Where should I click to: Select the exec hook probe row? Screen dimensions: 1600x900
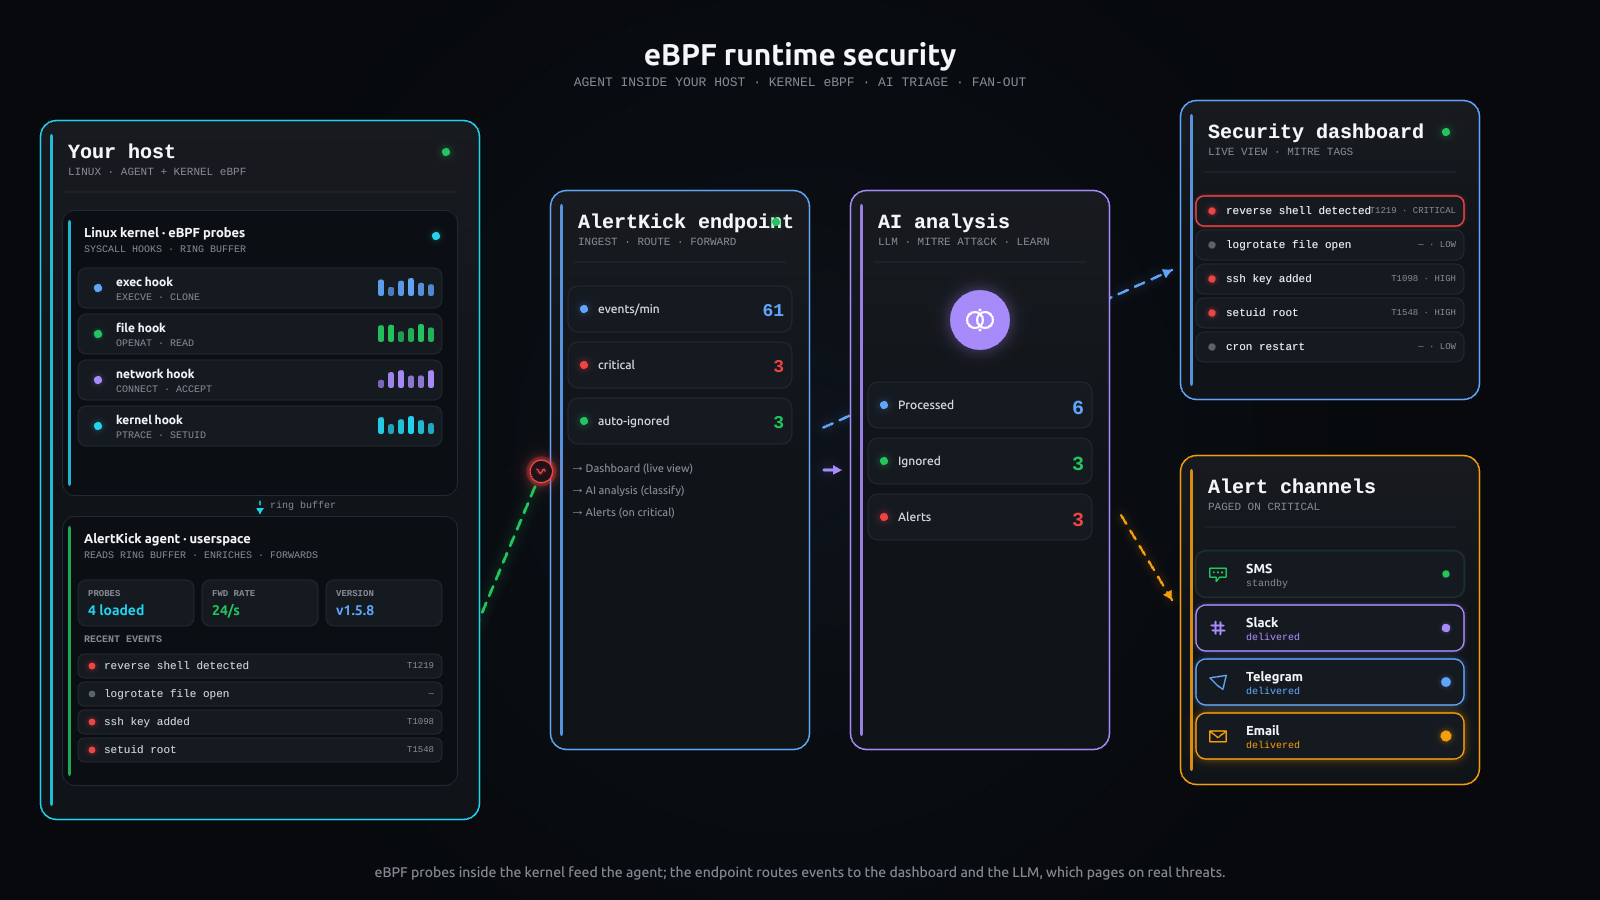260,288
